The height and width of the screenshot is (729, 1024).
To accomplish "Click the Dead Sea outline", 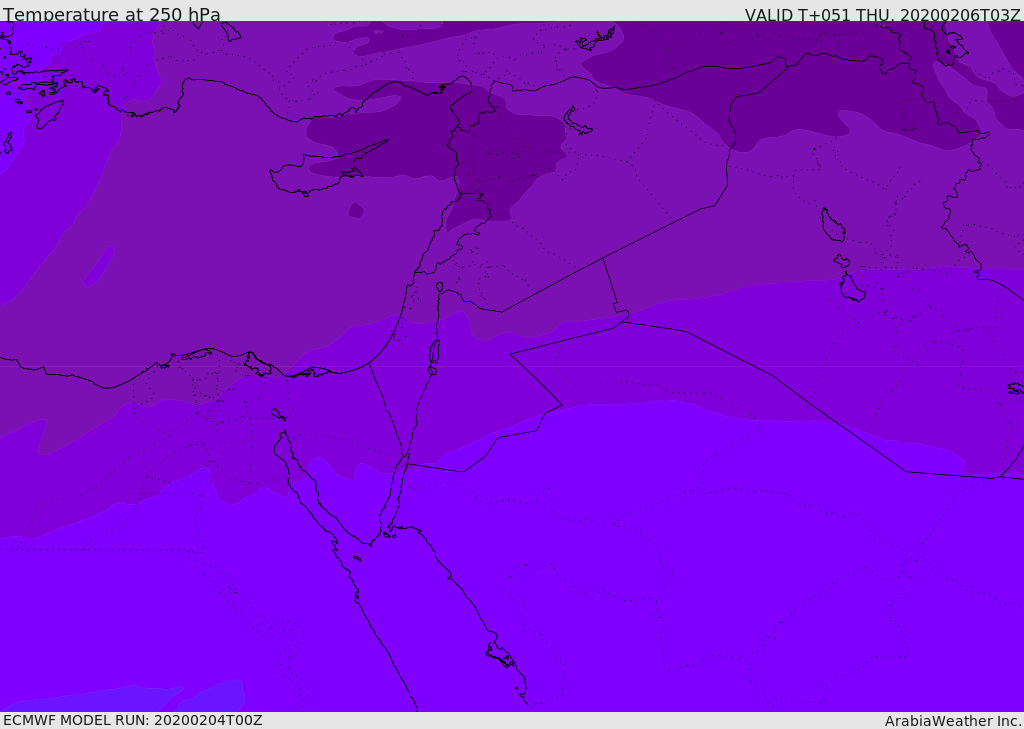I will pos(434,353).
